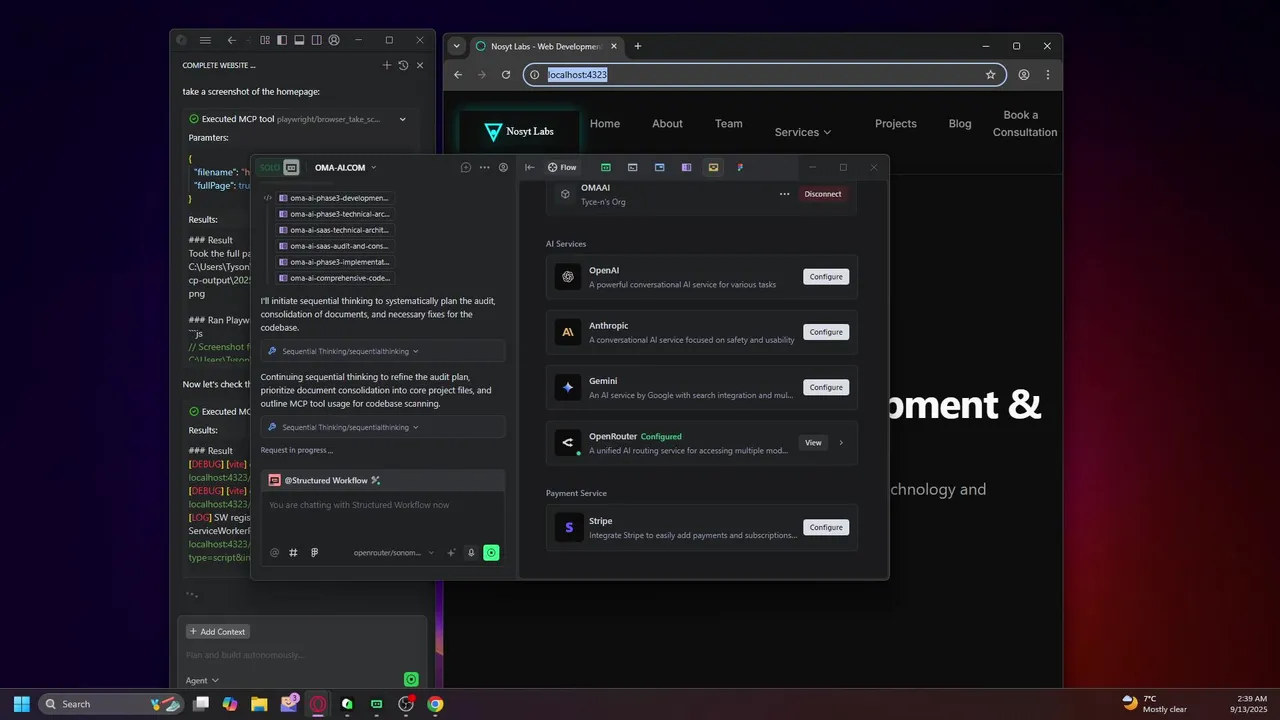Open the About link on Nosyt Labs site
The image size is (1280, 720).
pyautogui.click(x=667, y=124)
